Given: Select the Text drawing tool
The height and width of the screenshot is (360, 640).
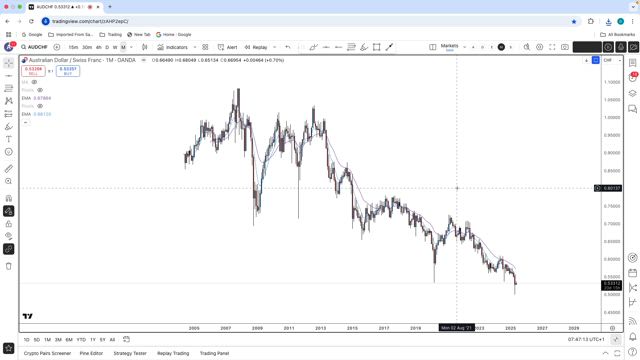Looking at the screenshot, I should point(9,139).
